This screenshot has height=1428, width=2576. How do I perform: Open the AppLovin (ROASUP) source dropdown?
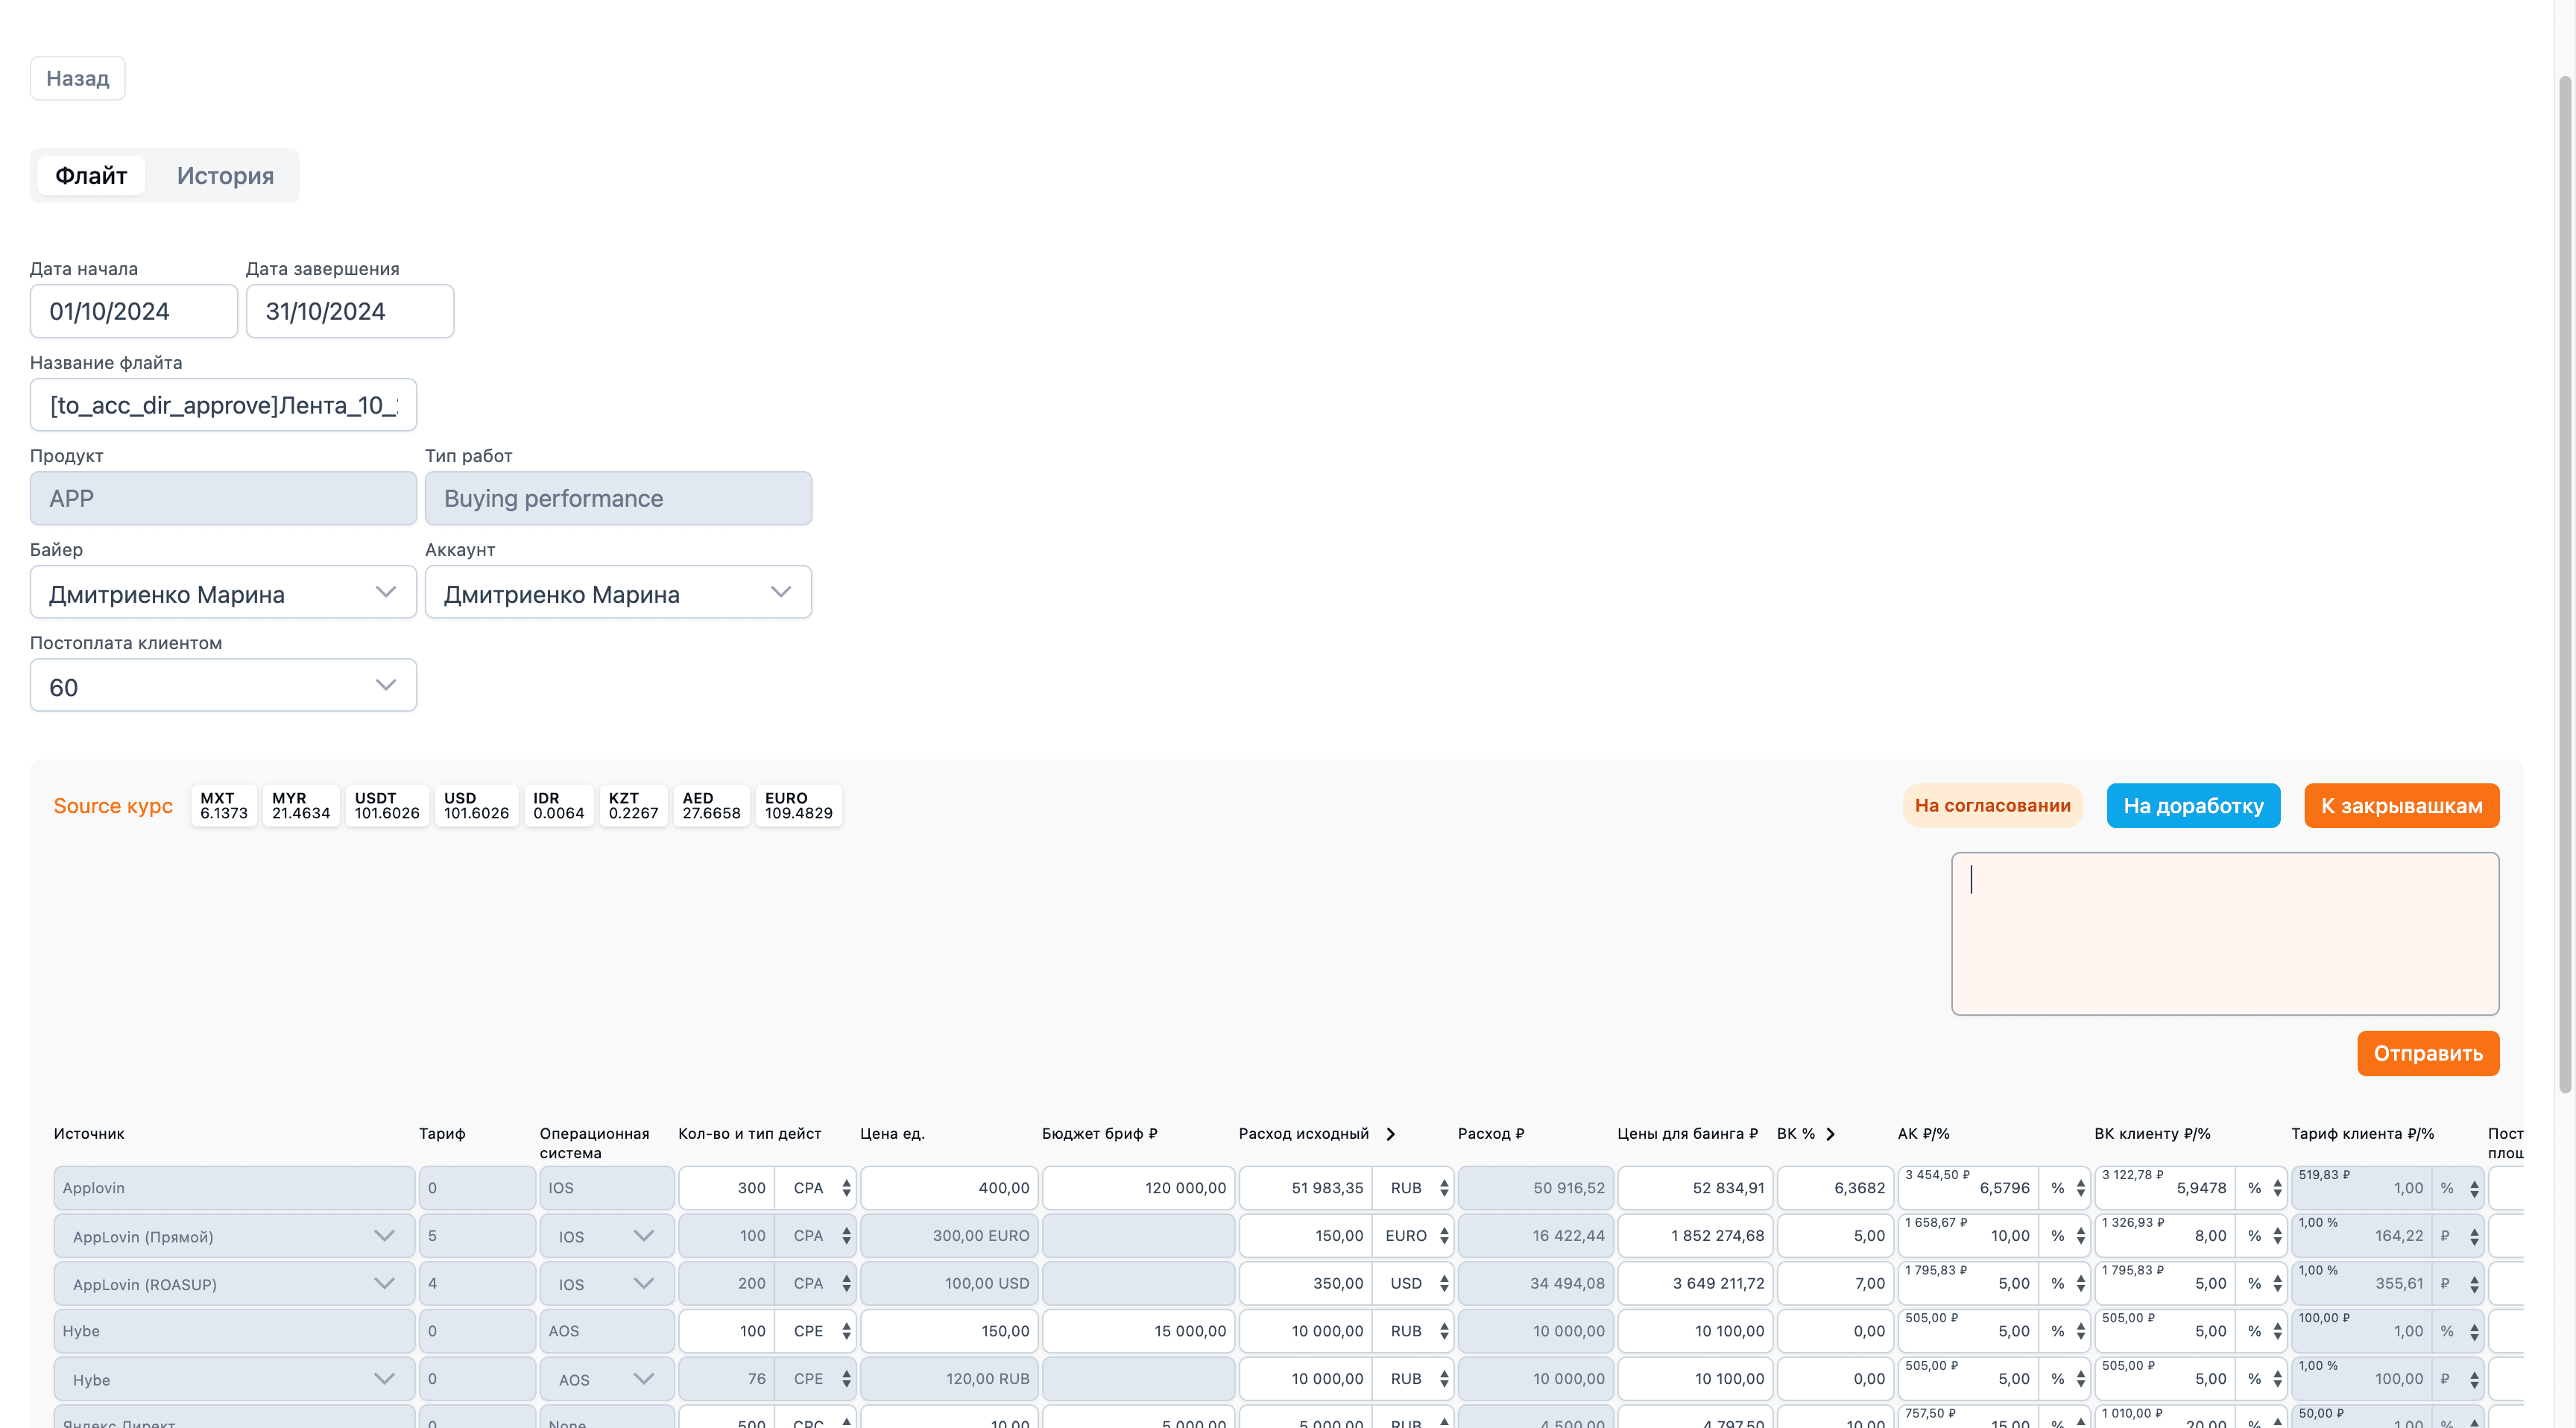pos(234,1284)
